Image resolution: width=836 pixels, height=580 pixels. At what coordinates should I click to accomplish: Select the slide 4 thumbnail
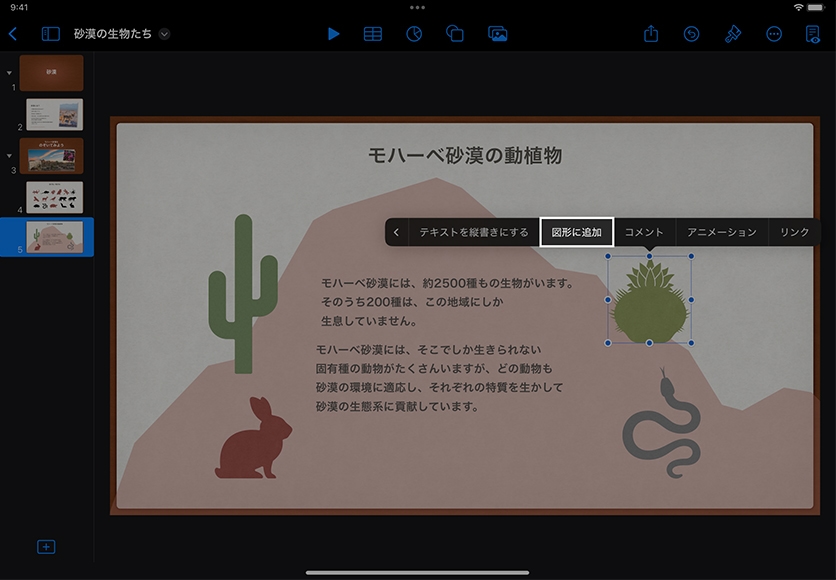pos(54,197)
